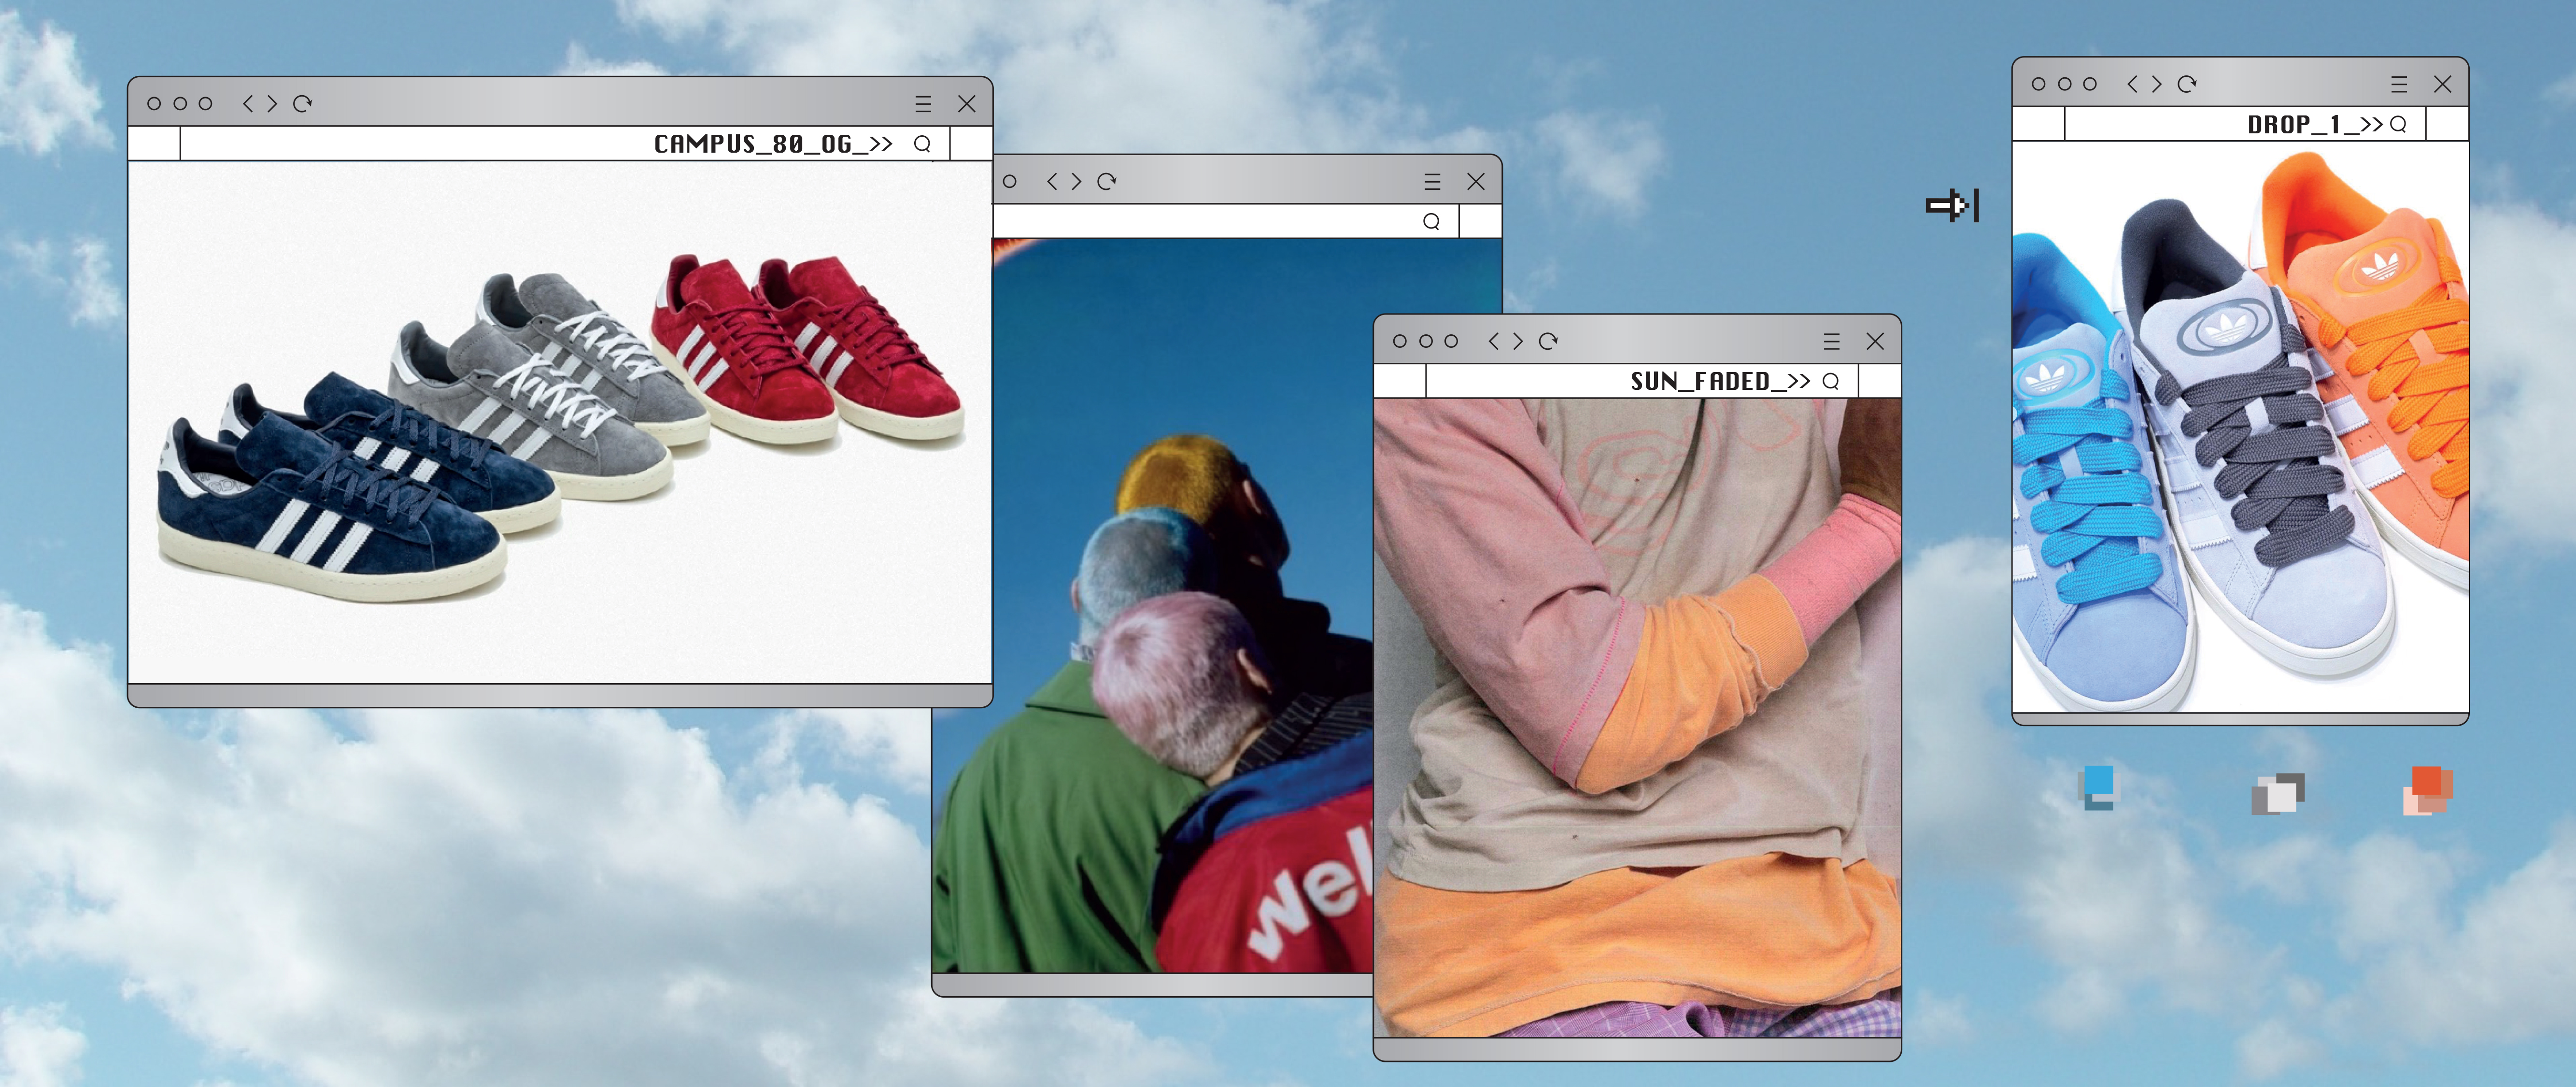Click forward arrow in untitled blue photo window
2576x1087 pixels.
pyautogui.click(x=1076, y=182)
